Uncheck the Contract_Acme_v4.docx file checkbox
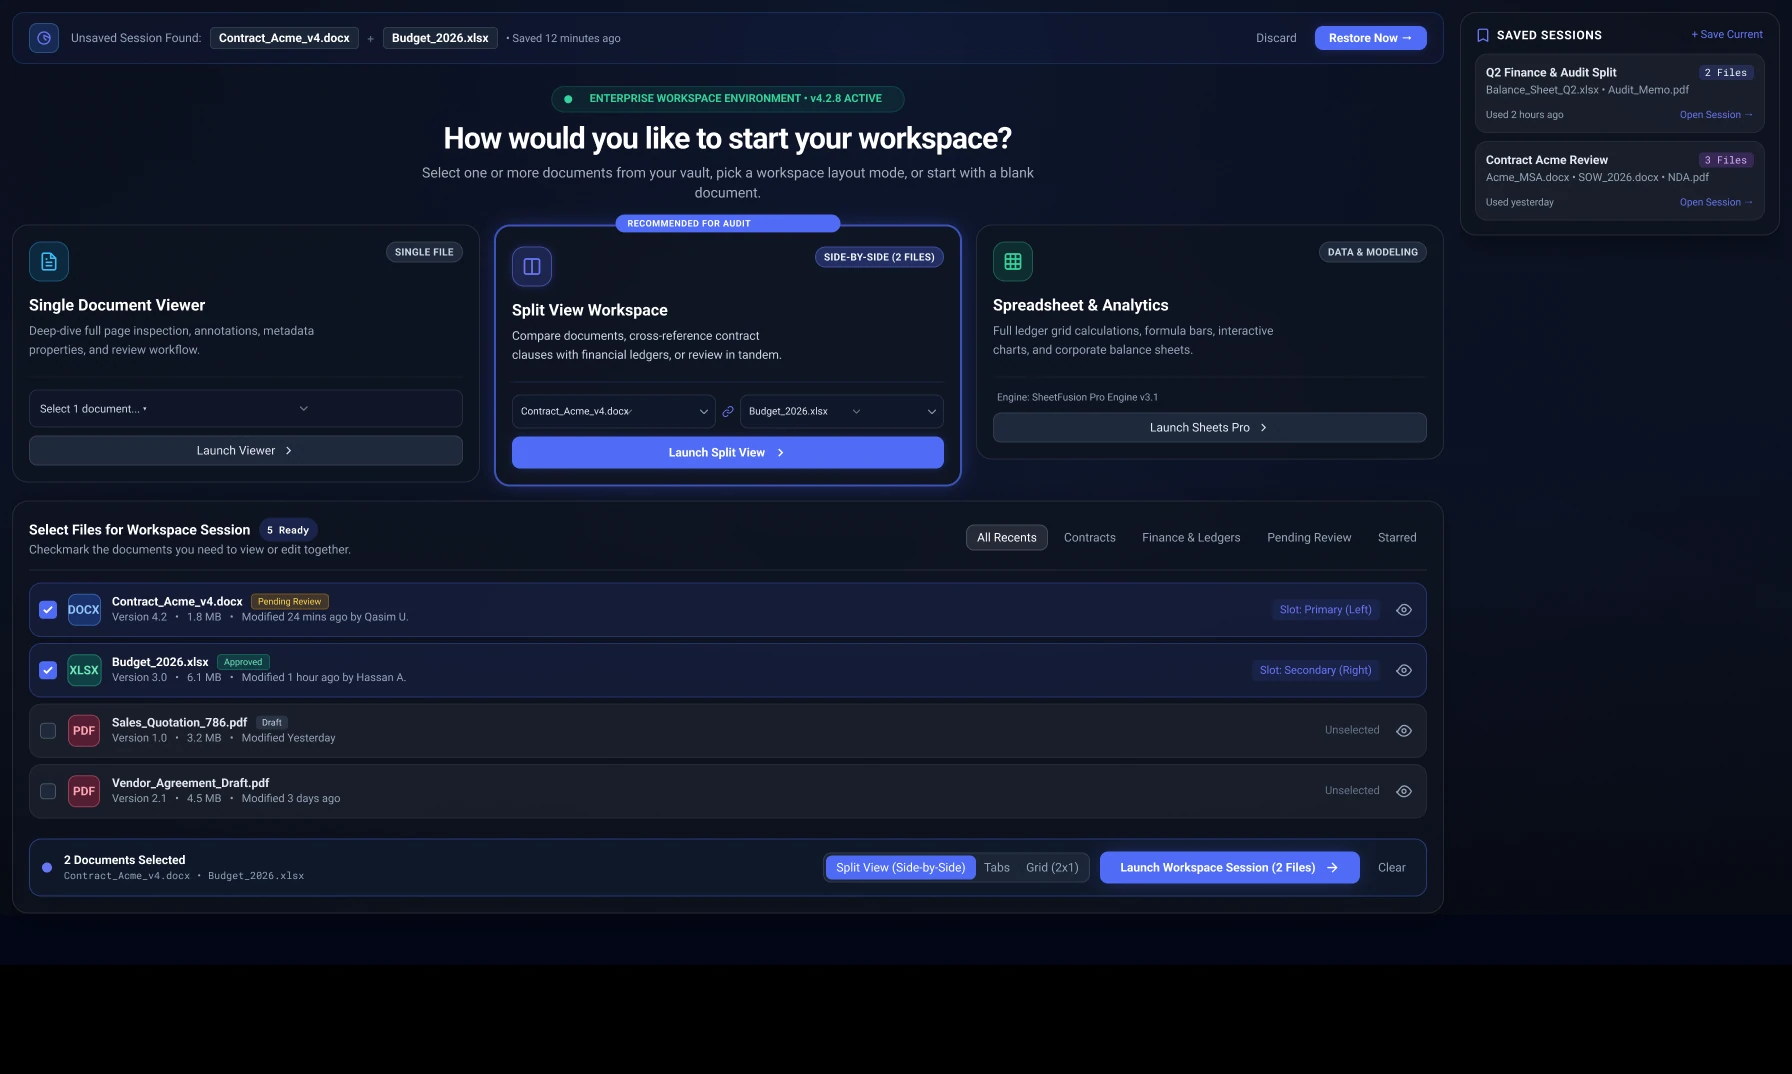 point(48,610)
